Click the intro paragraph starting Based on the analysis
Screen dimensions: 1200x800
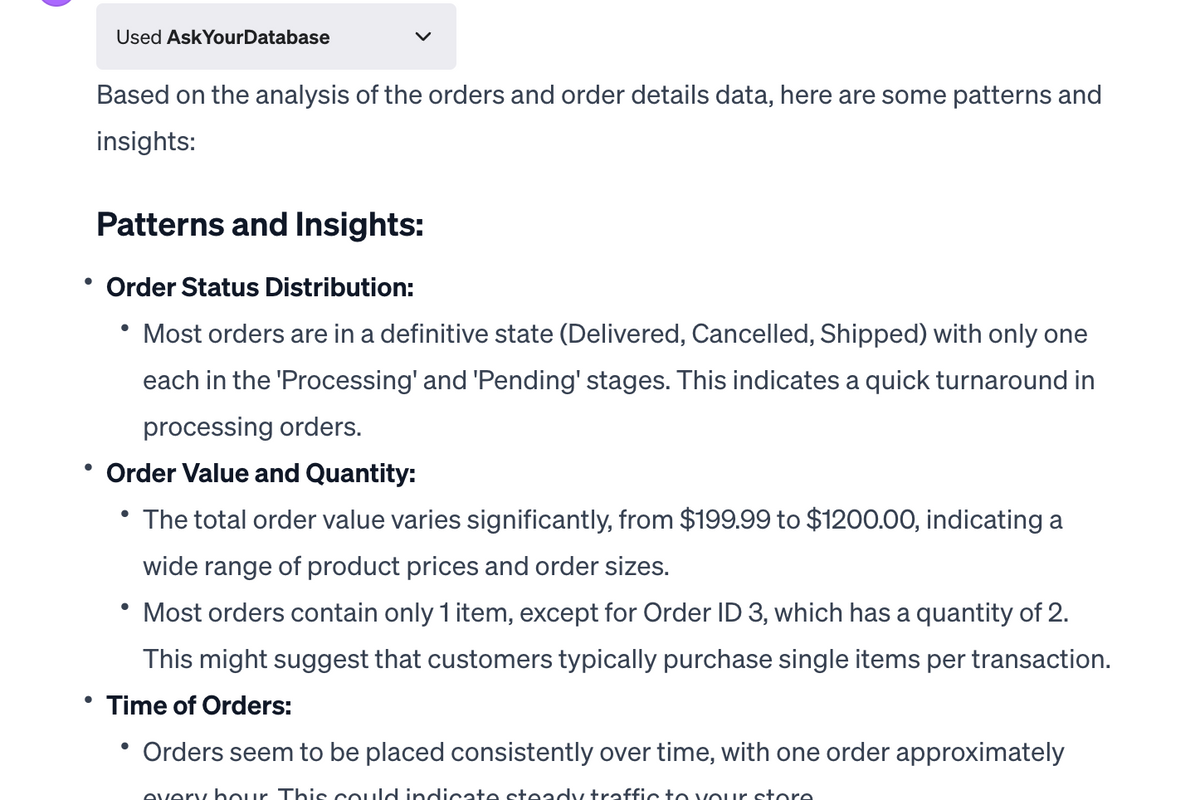click(x=599, y=118)
